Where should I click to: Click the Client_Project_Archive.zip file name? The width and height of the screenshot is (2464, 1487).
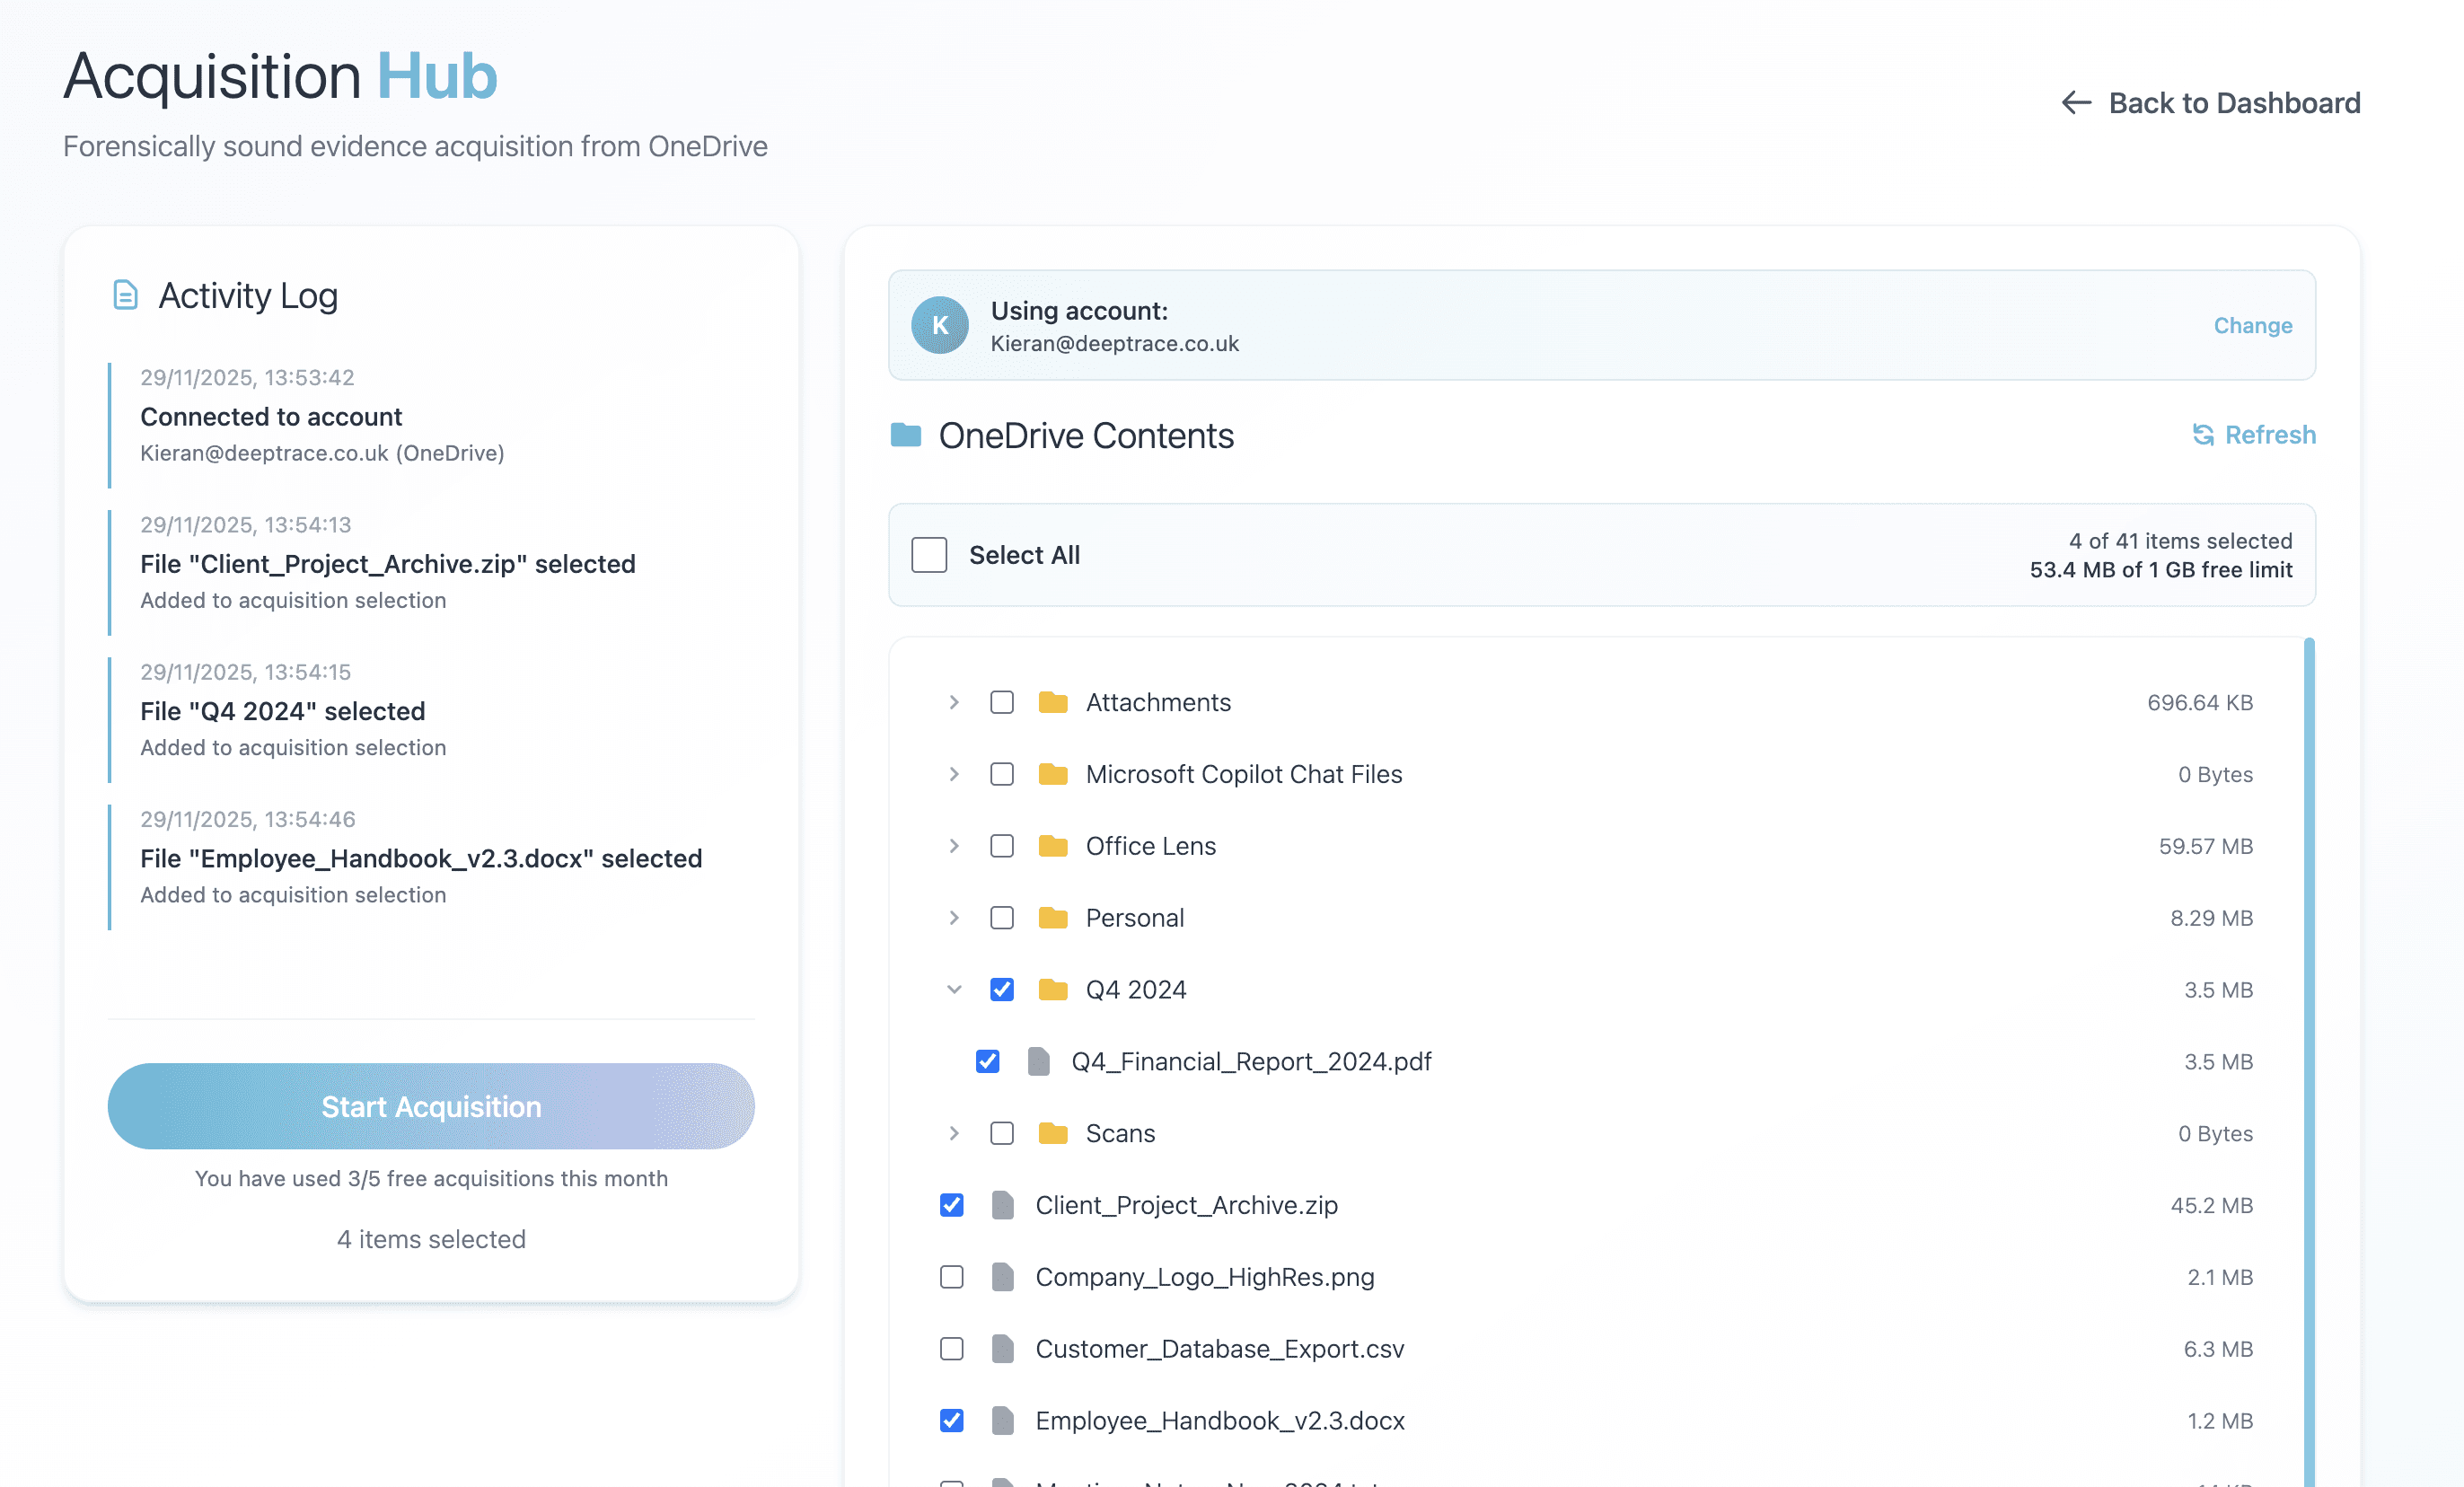pyautogui.click(x=1186, y=1205)
